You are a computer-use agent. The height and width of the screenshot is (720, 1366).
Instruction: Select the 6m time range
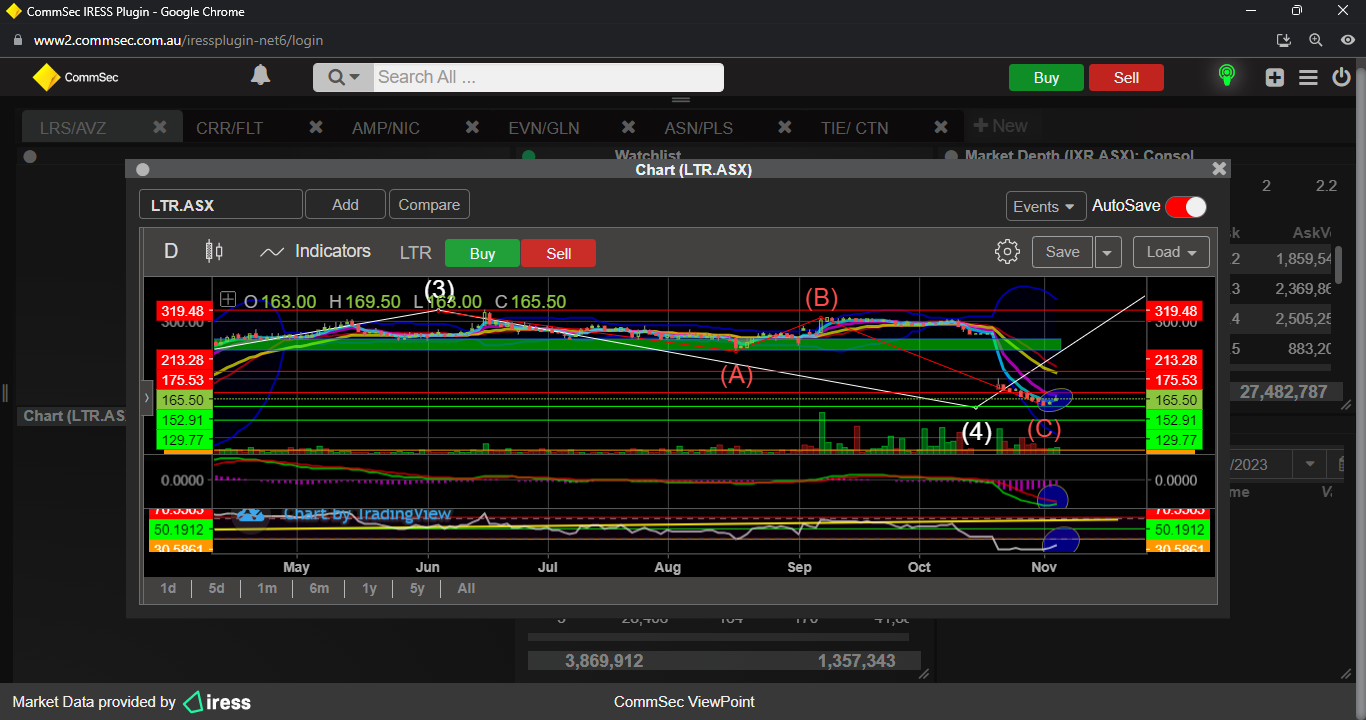319,588
